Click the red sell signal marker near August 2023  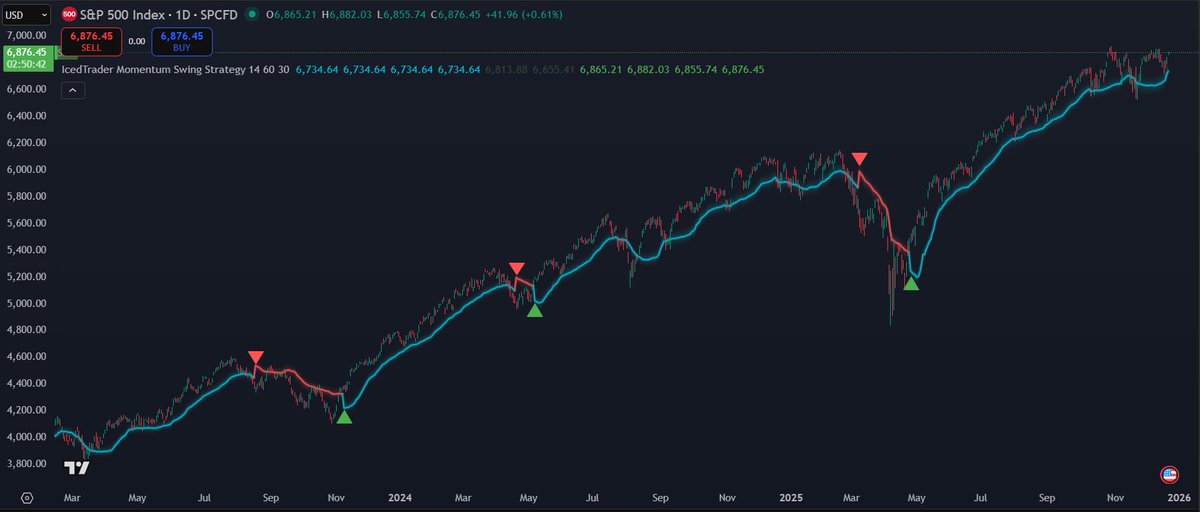(256, 358)
